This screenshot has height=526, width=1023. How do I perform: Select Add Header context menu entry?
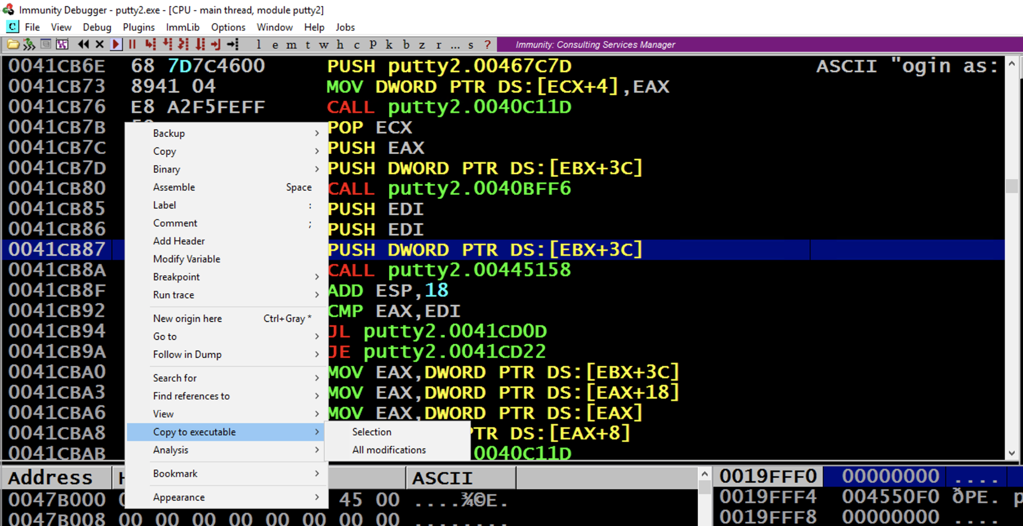tap(226, 241)
